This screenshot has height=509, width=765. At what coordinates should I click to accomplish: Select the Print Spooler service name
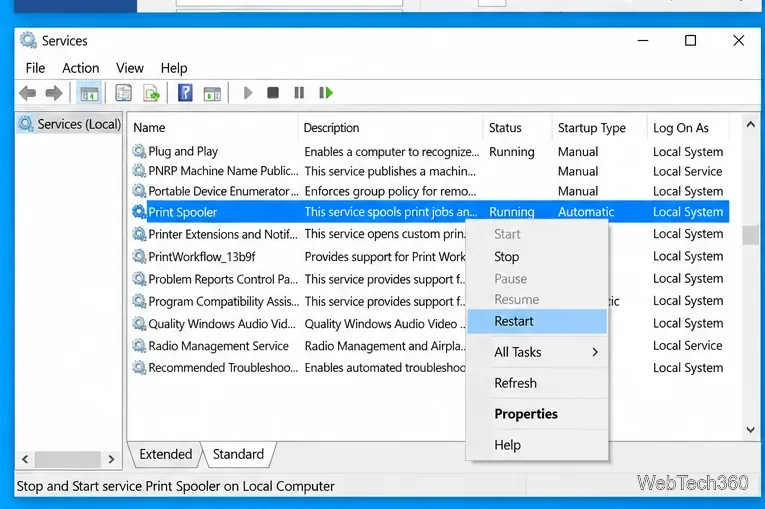pos(182,212)
